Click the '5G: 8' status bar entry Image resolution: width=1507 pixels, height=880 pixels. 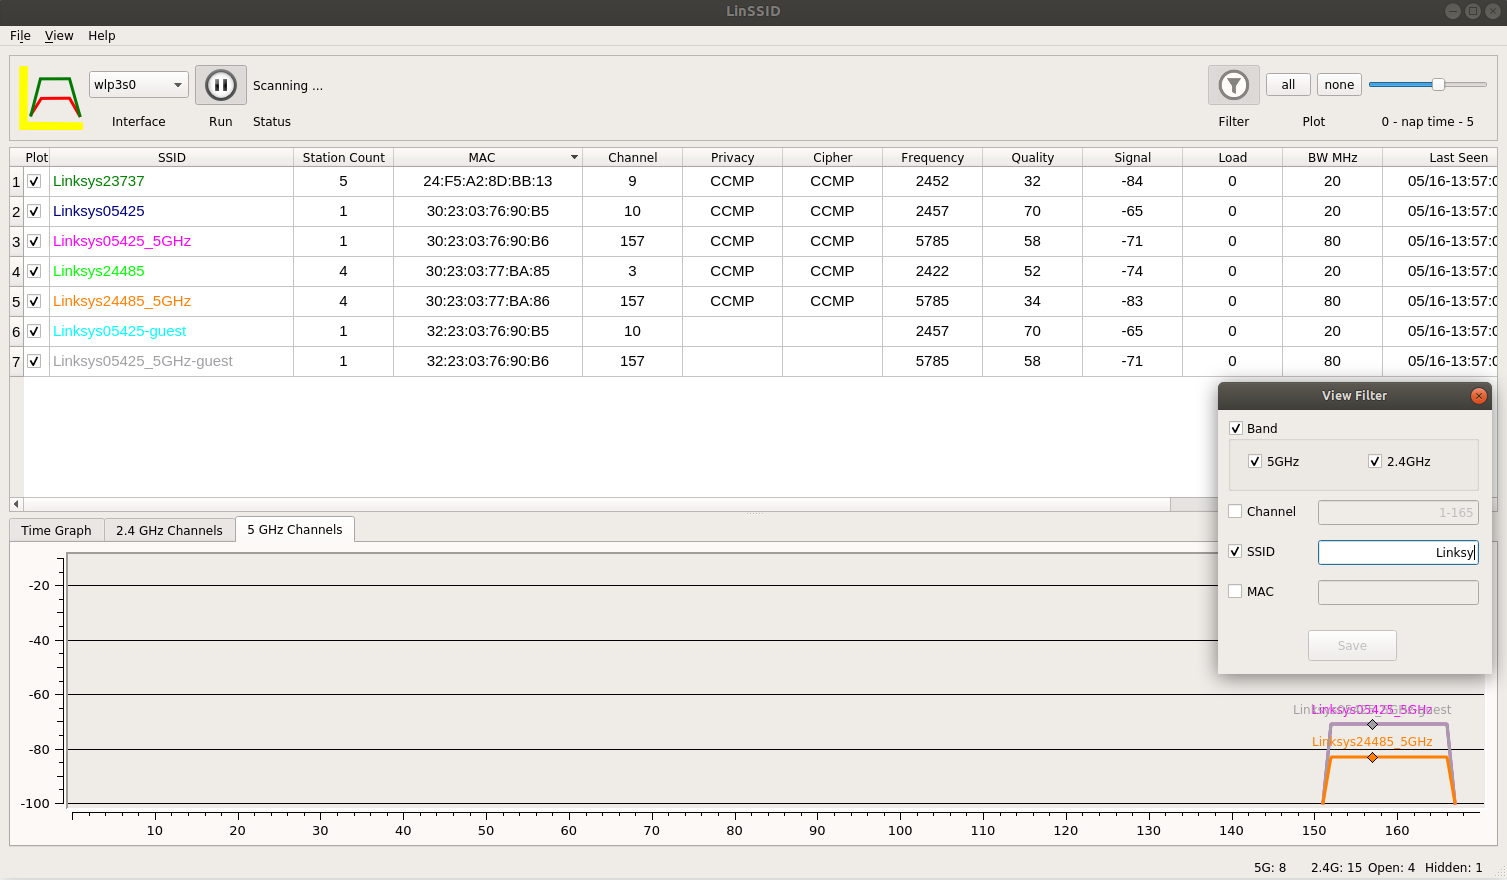tap(1270, 867)
